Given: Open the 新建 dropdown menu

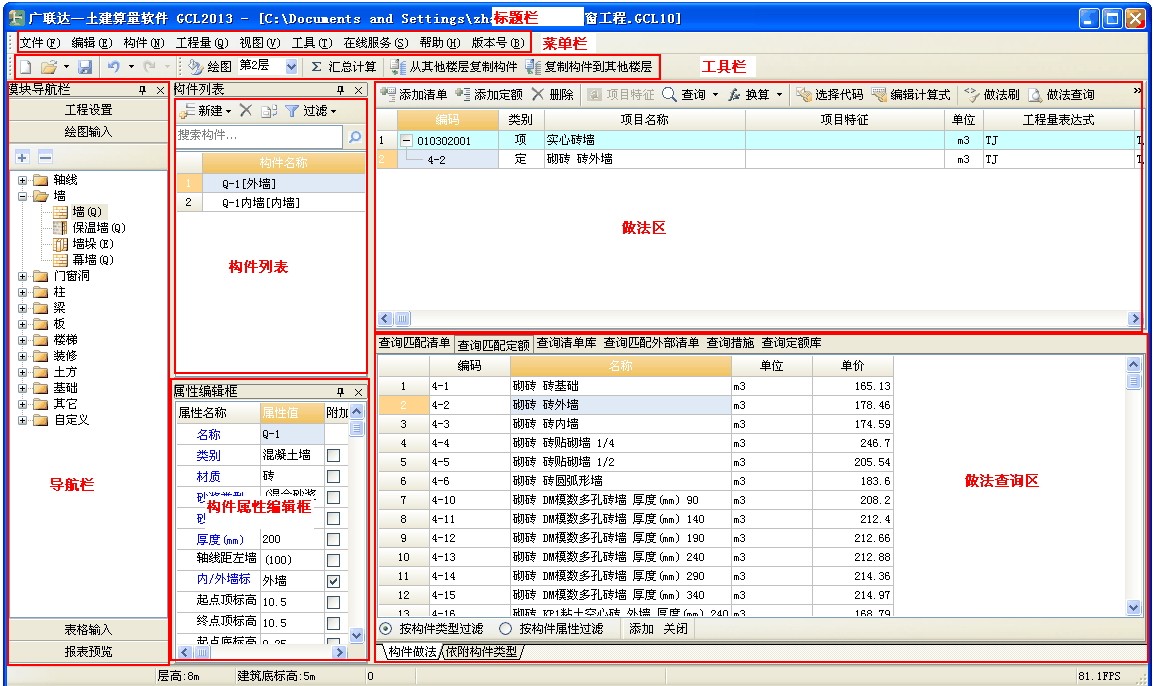Looking at the screenshot, I should (x=228, y=111).
